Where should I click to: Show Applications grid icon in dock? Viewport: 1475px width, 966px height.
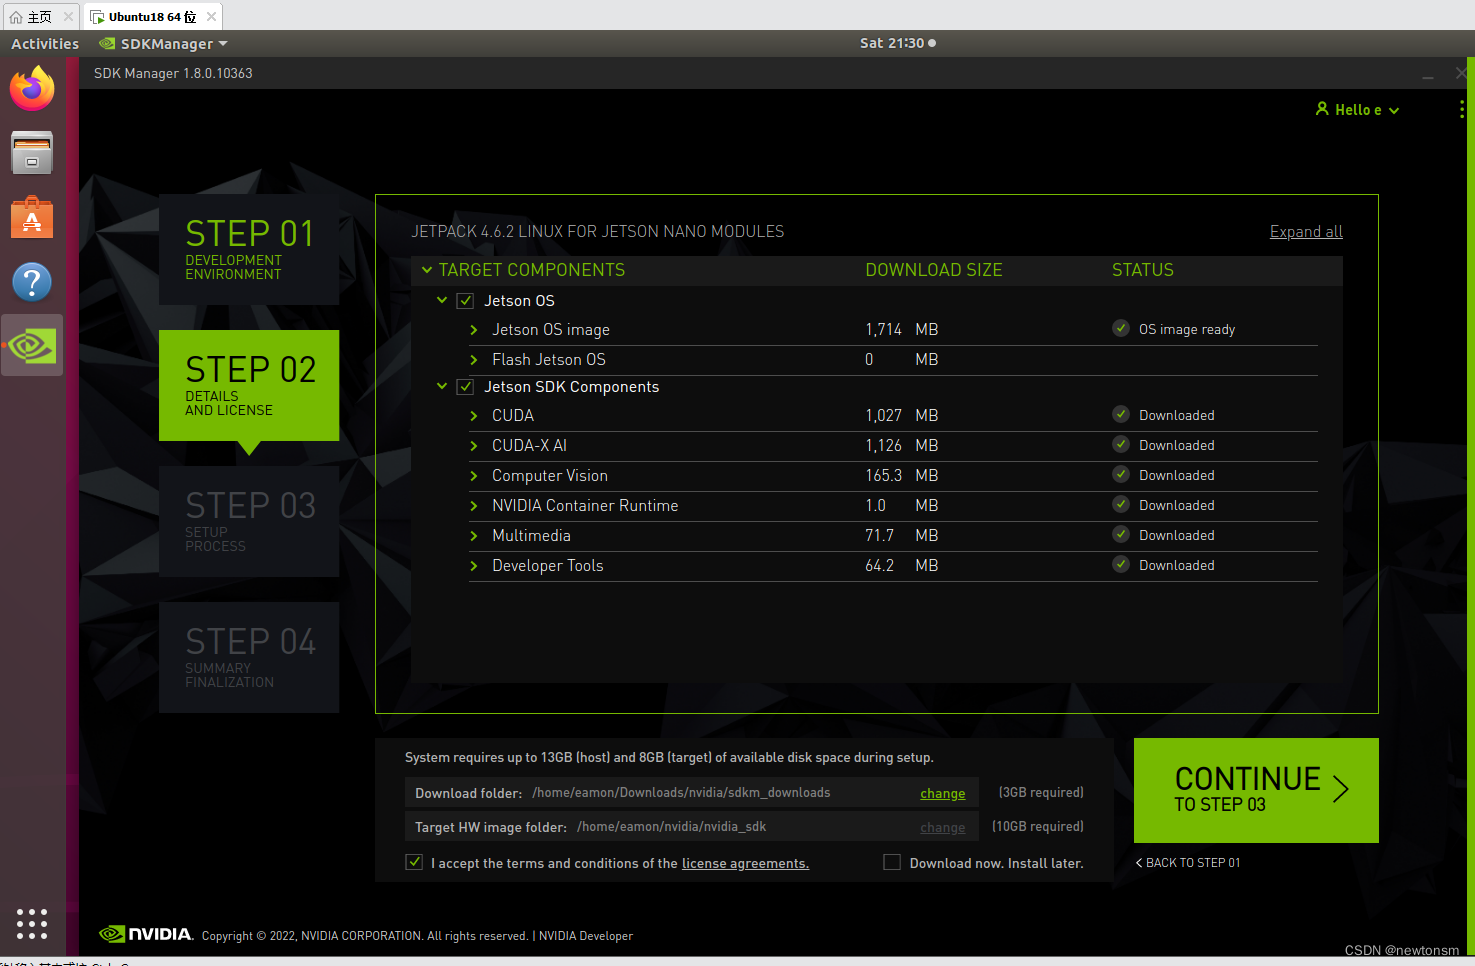pyautogui.click(x=32, y=924)
